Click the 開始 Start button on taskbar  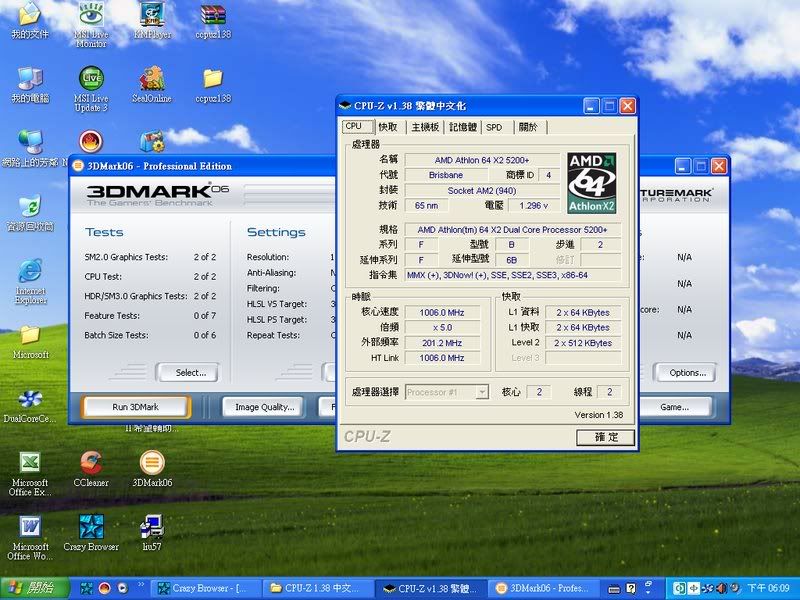32,588
